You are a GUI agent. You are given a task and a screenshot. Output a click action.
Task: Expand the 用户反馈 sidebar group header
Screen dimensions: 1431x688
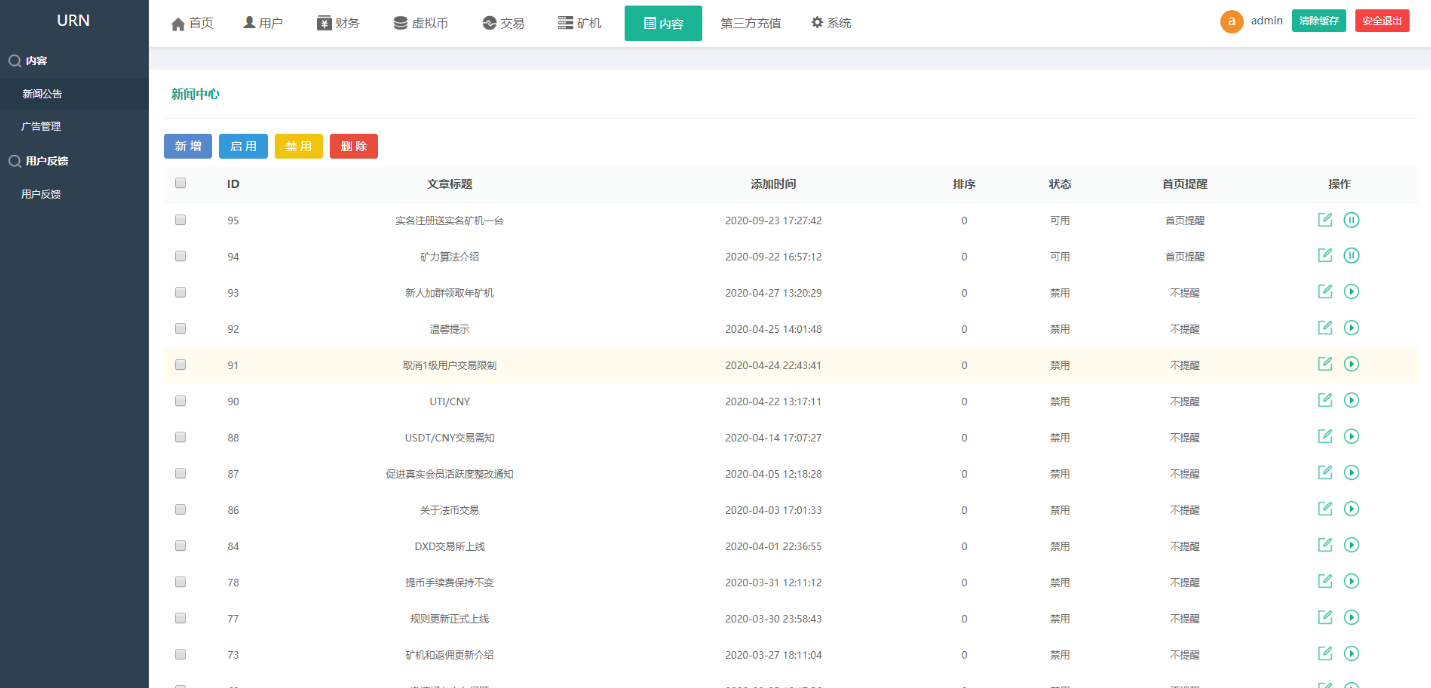click(46, 161)
